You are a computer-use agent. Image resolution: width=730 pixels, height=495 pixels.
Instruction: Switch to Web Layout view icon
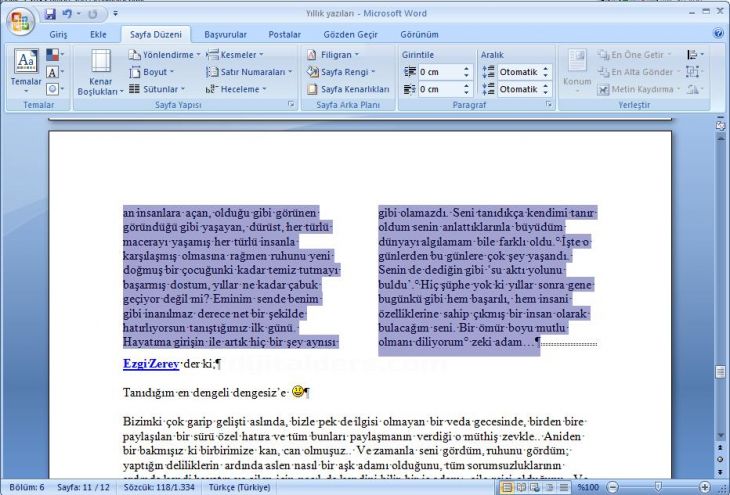coord(535,488)
